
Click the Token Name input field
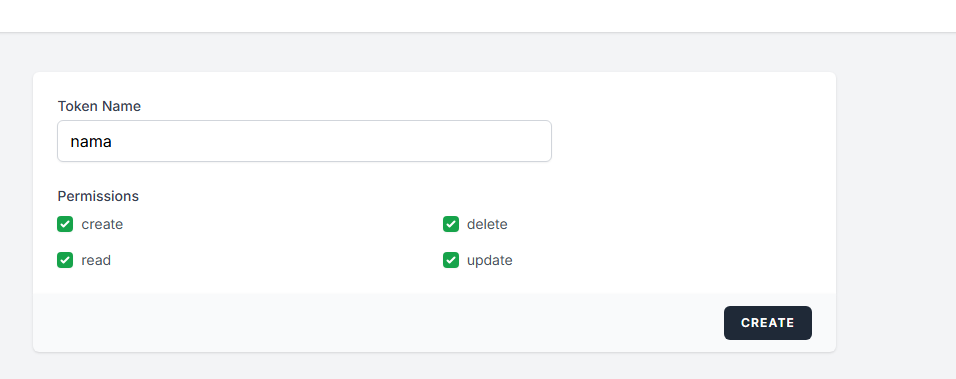[304, 141]
